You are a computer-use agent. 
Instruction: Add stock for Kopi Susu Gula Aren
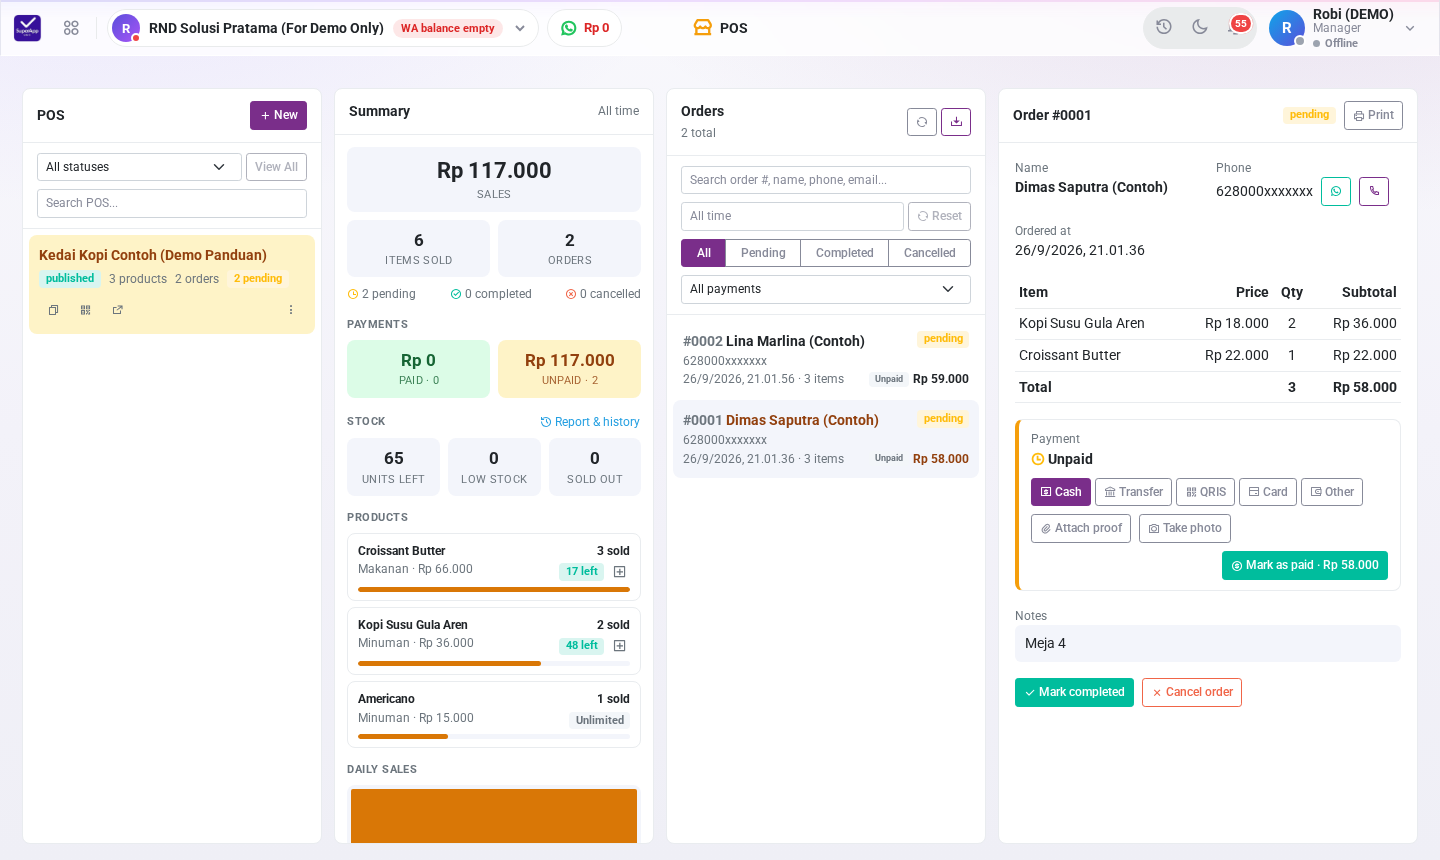tap(619, 646)
